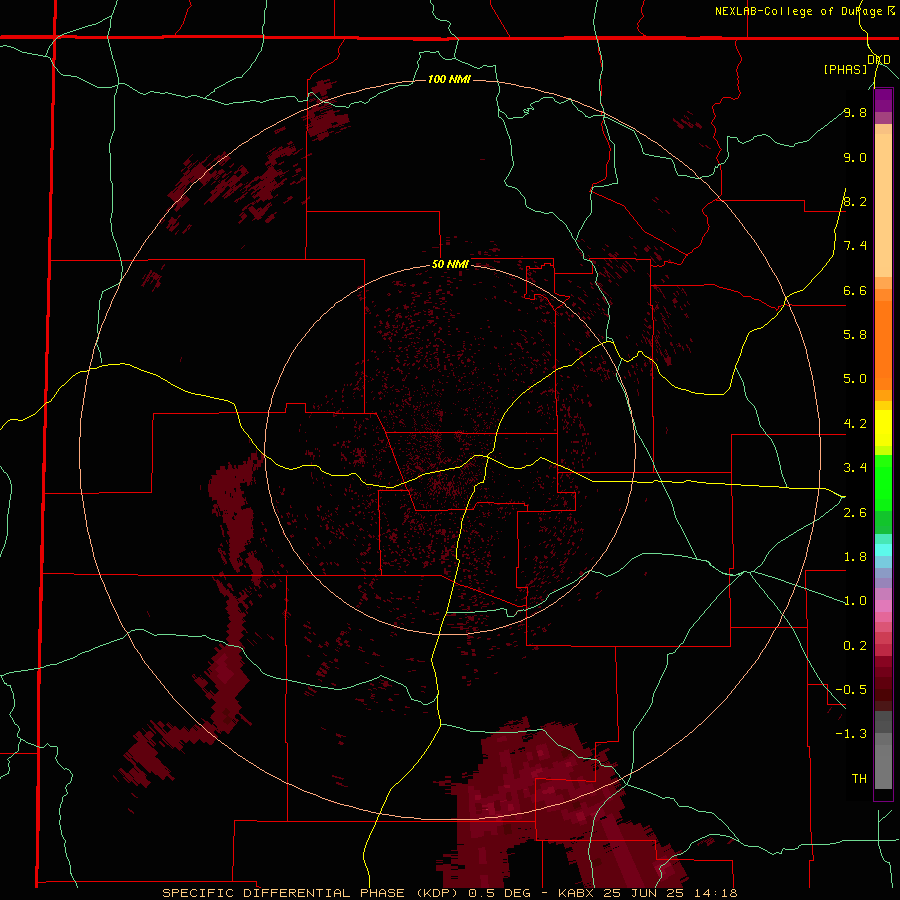
Task: Select the -0.5 scale label
Action: point(851,690)
